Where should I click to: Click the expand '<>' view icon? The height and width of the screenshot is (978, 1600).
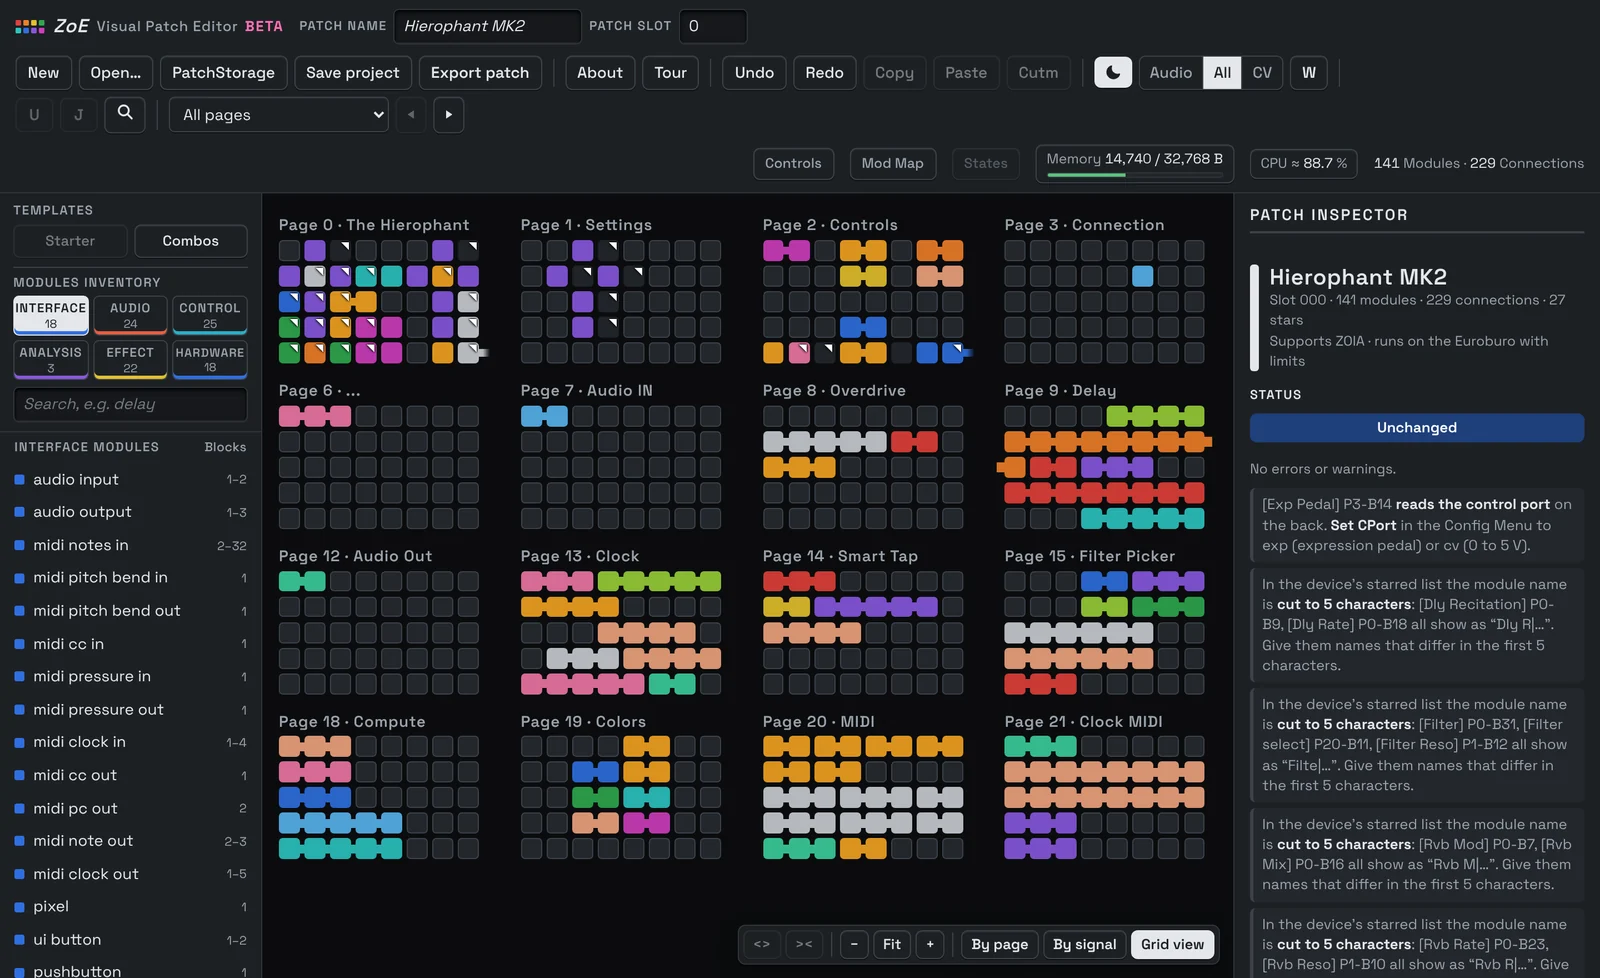[762, 944]
